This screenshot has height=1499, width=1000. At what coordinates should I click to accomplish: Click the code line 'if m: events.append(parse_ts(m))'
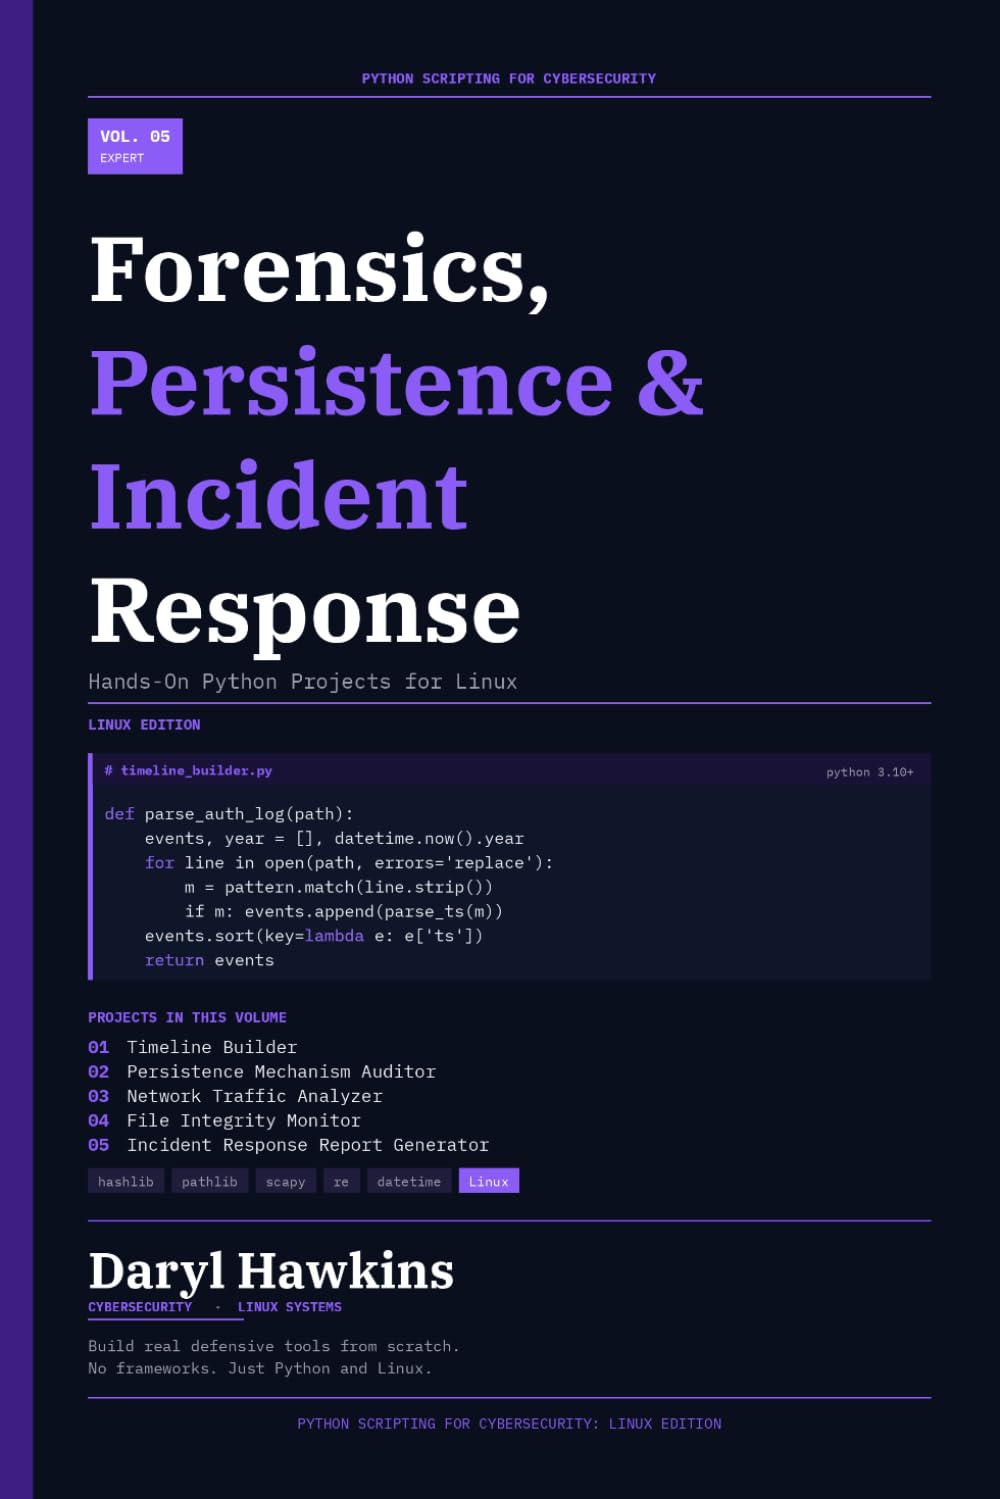343,911
